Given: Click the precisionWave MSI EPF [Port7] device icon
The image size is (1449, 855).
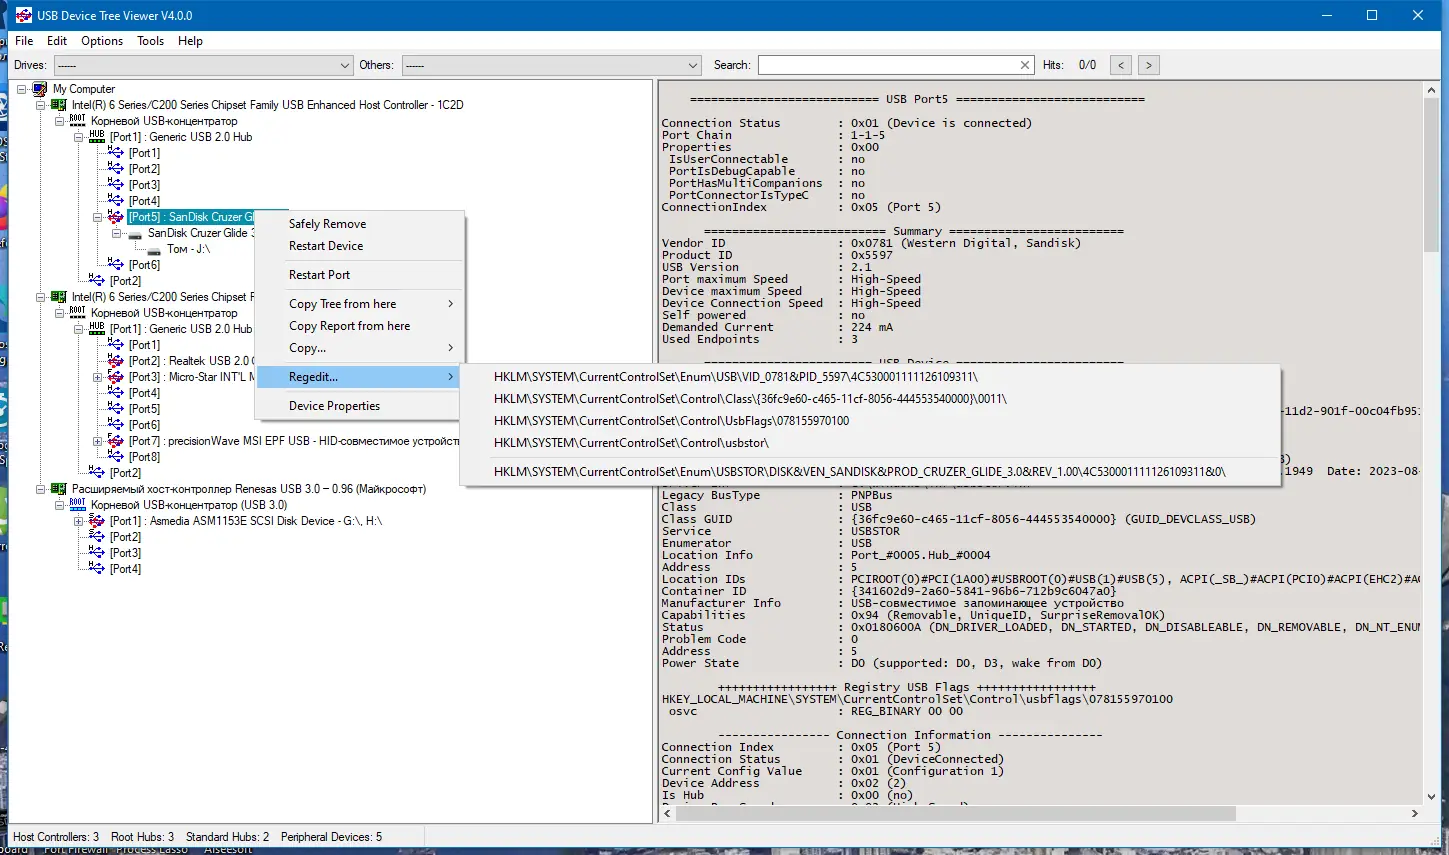Looking at the screenshot, I should (x=116, y=441).
